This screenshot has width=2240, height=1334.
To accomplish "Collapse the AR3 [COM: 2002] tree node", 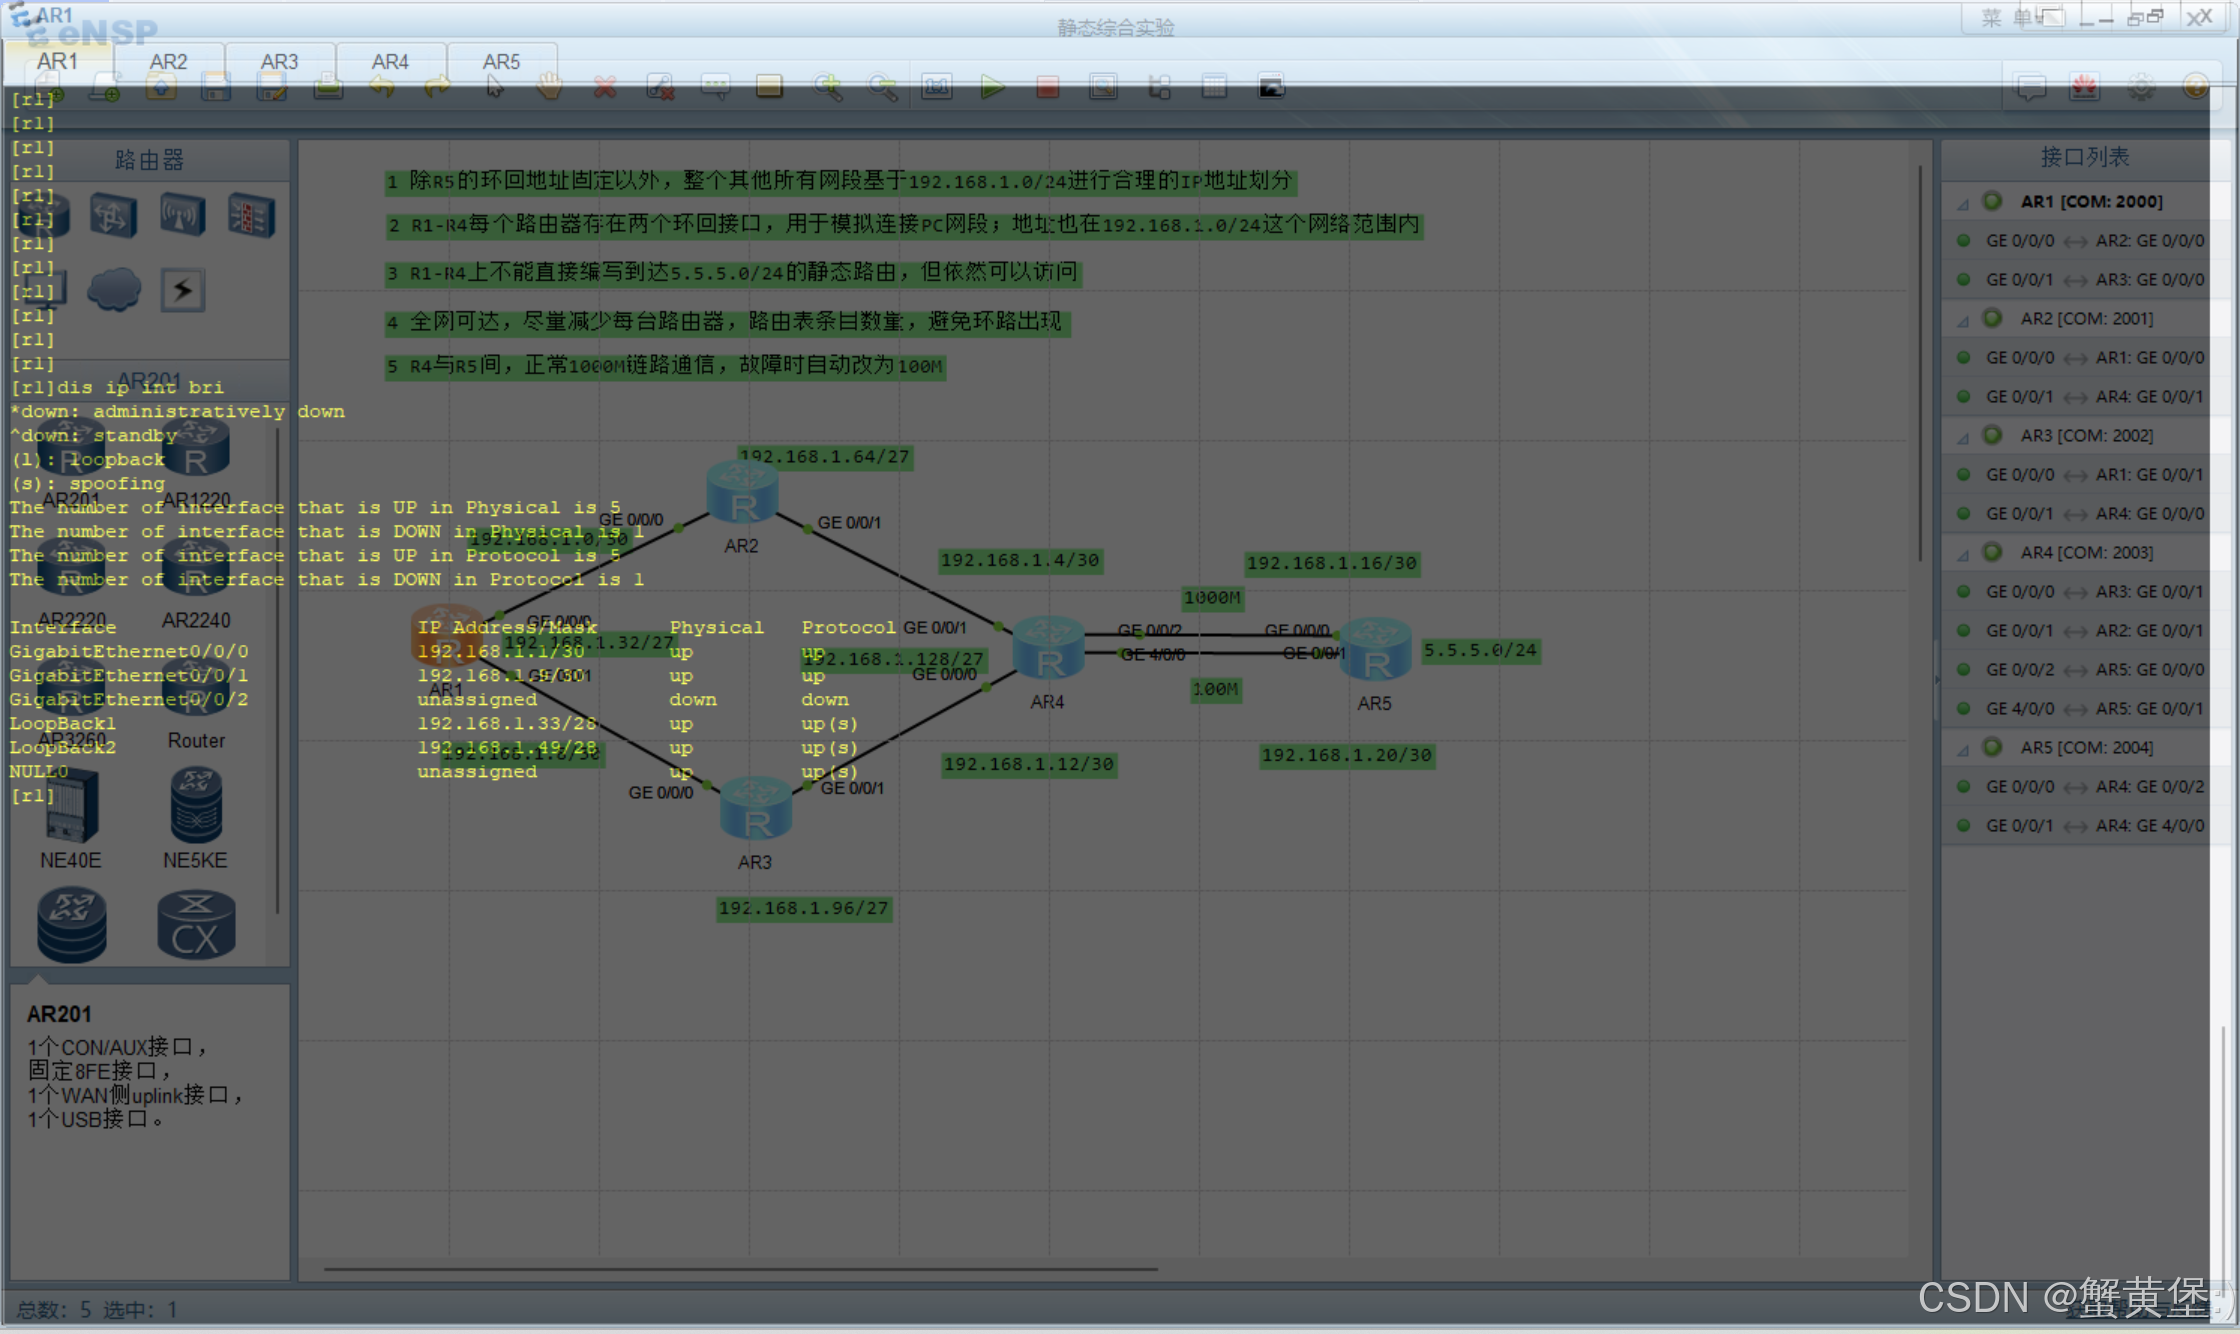I will (x=1963, y=437).
